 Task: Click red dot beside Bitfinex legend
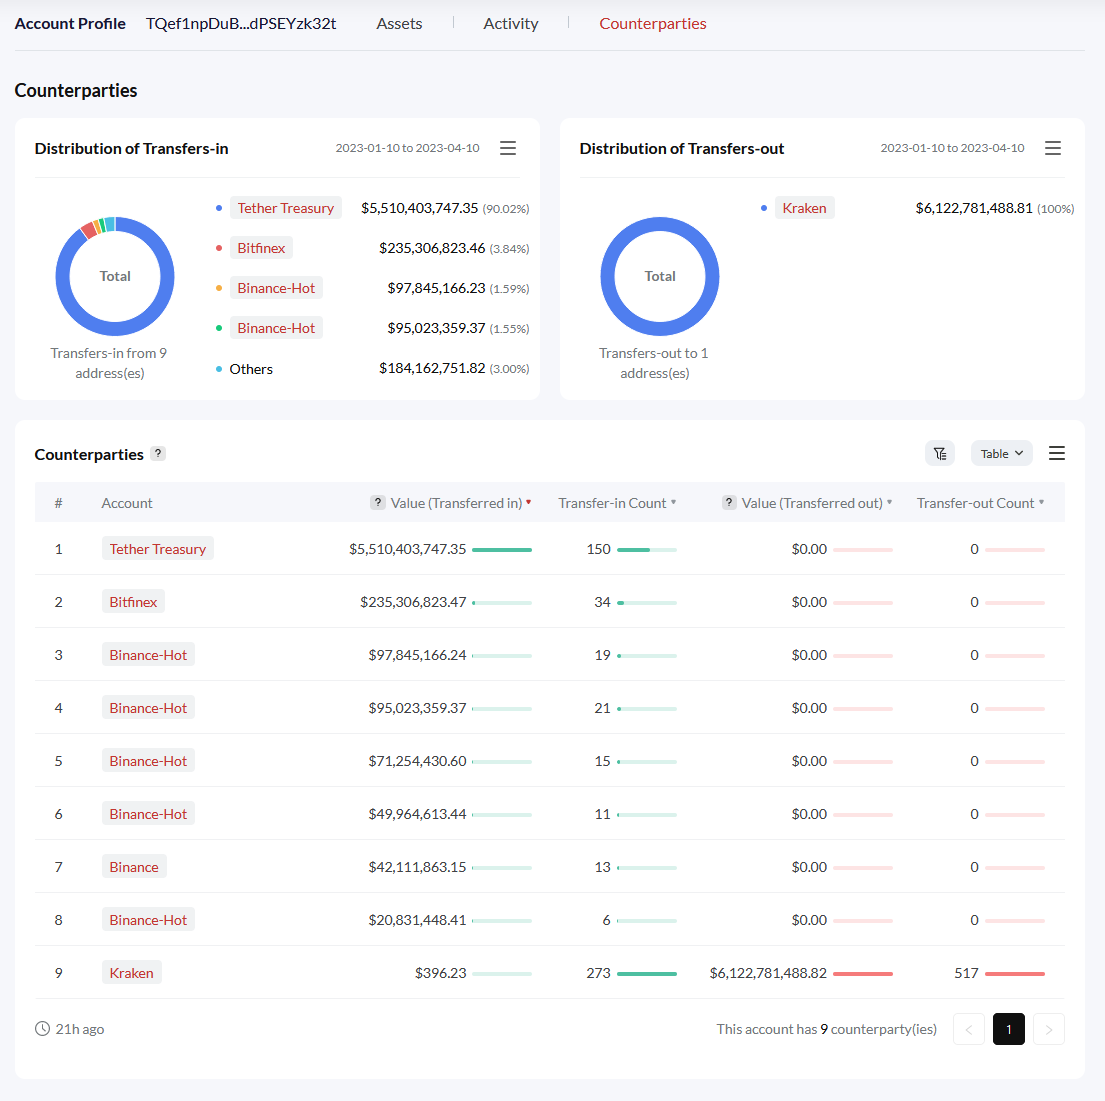pyautogui.click(x=218, y=248)
